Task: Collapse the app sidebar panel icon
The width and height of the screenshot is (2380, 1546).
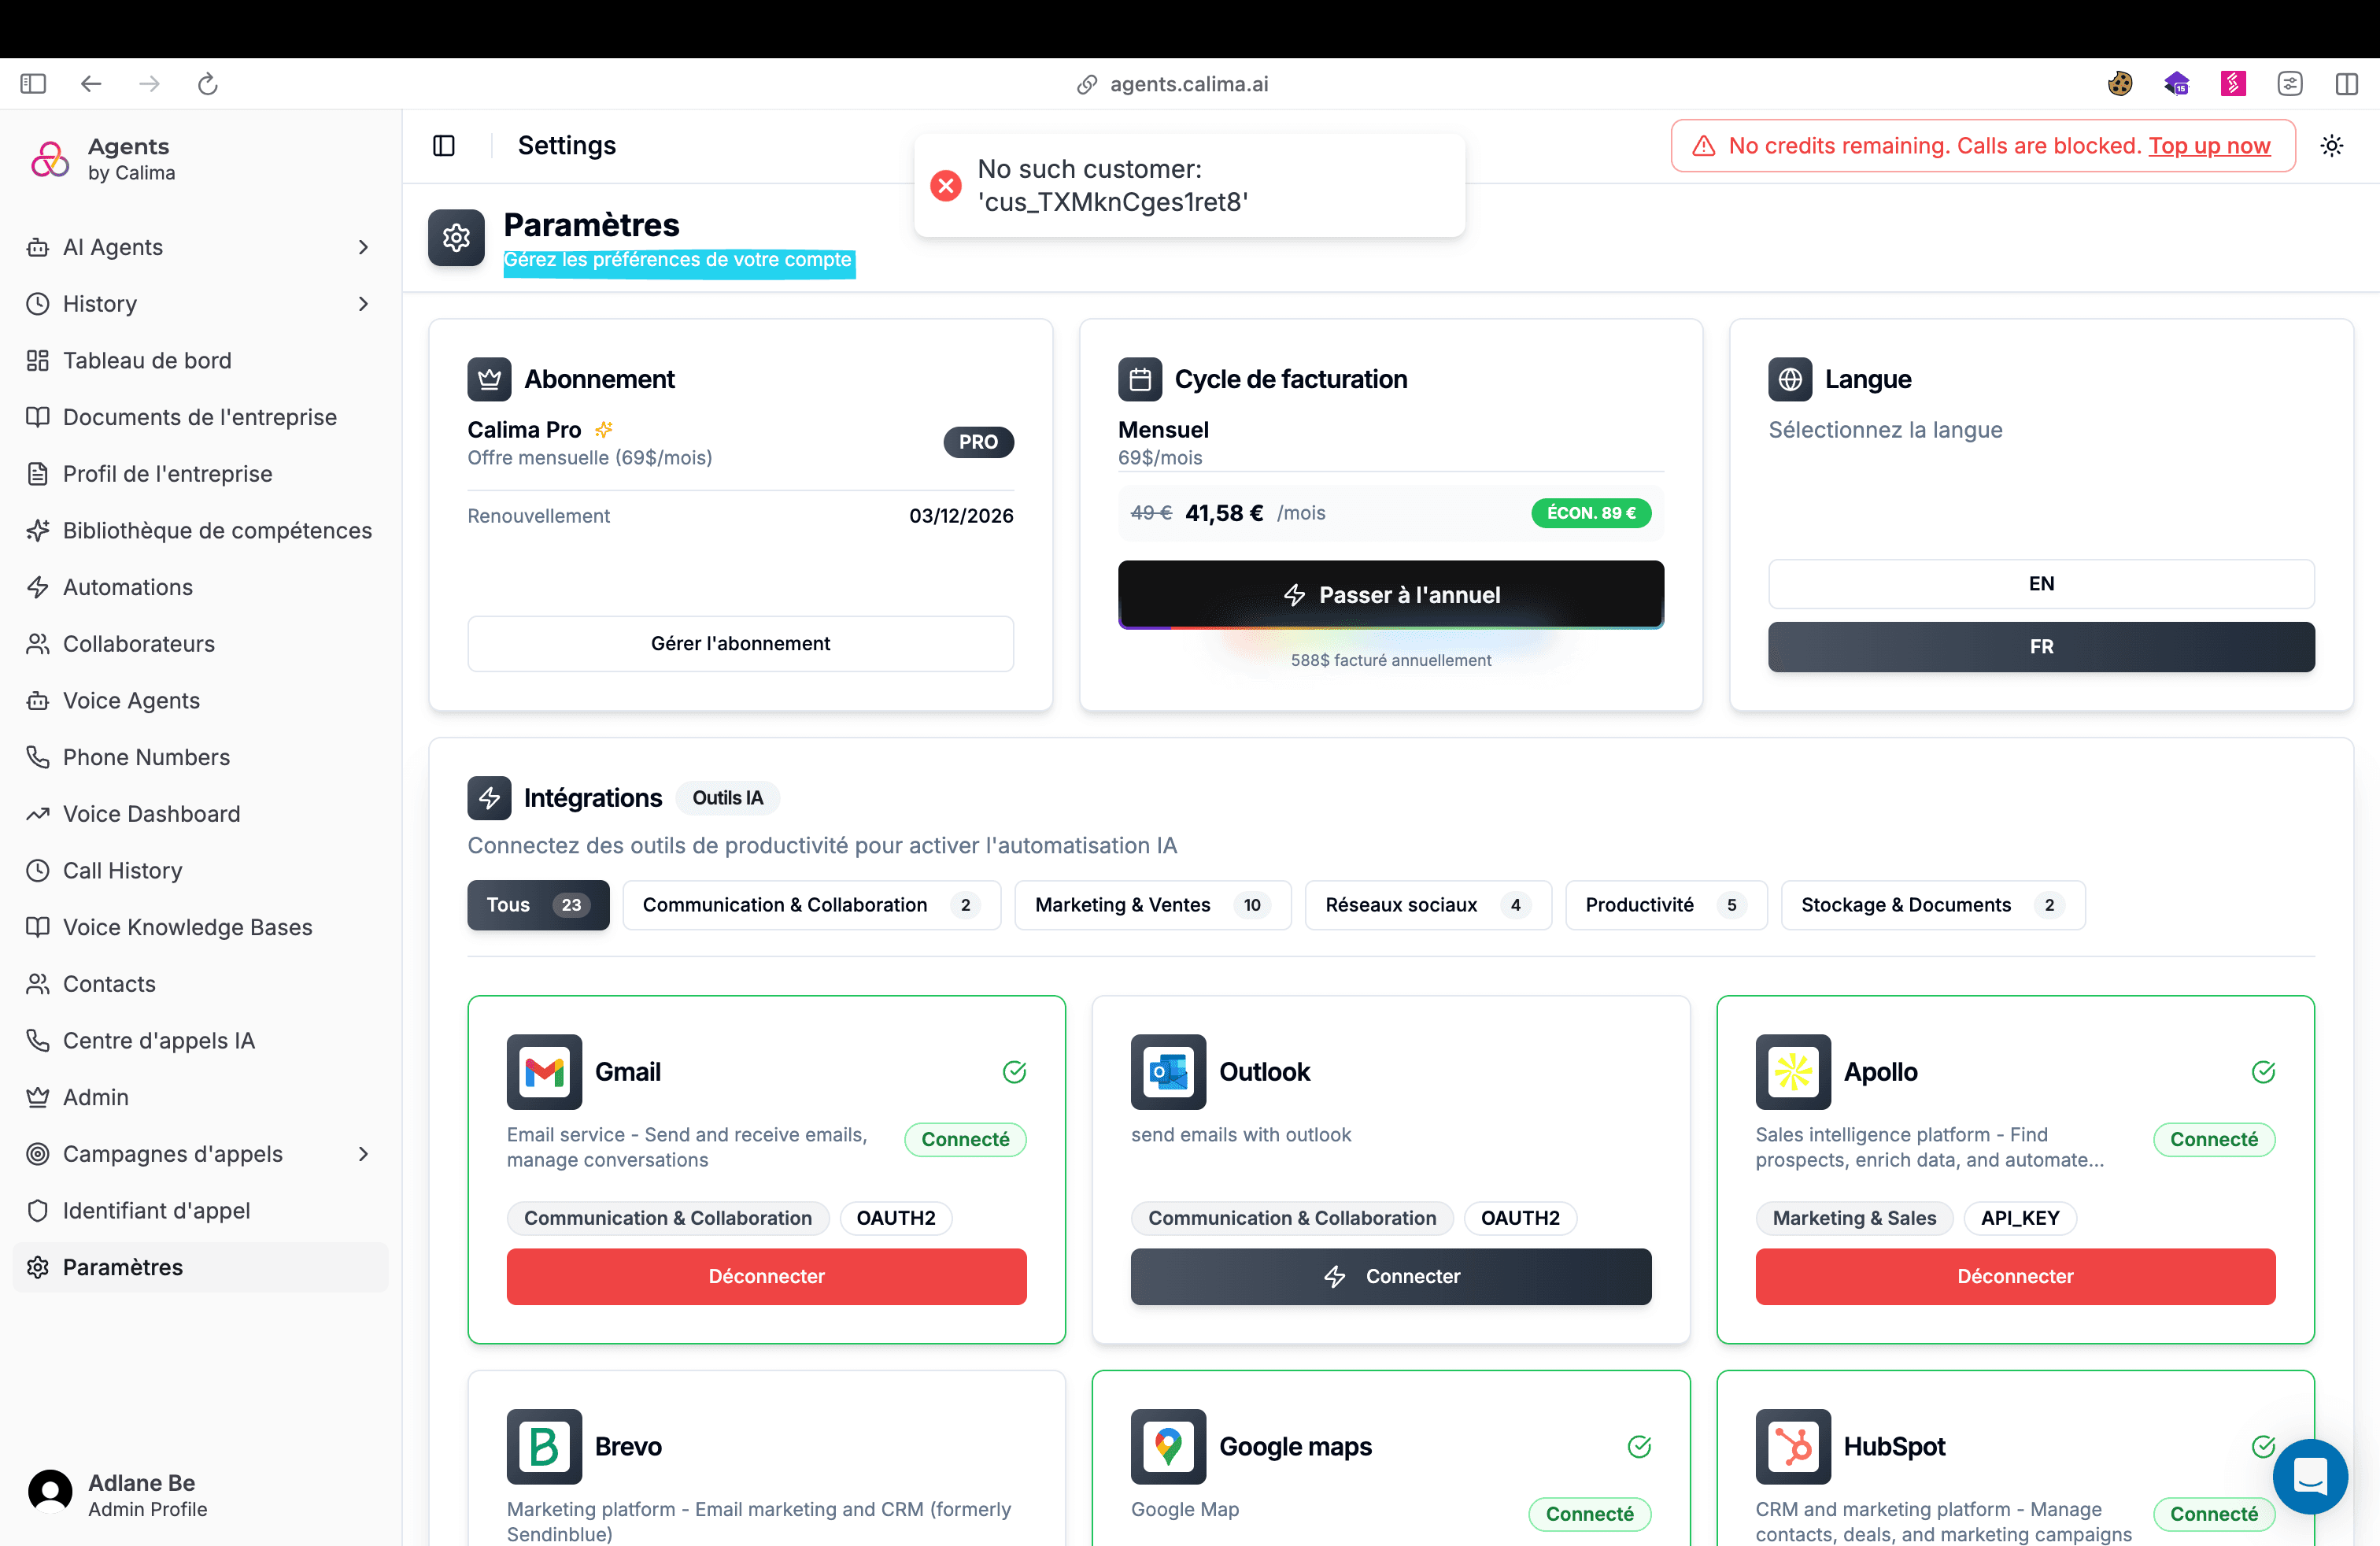Action: [444, 146]
